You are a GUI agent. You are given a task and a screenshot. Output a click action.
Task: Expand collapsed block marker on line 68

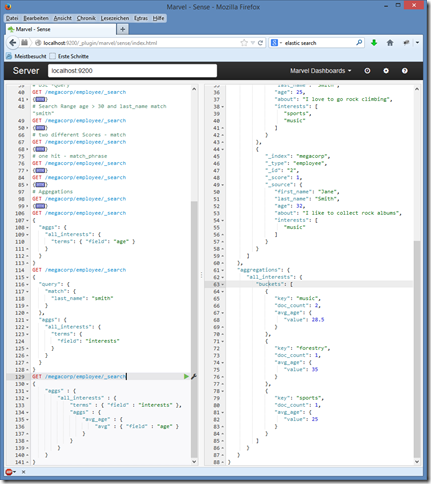[40, 149]
